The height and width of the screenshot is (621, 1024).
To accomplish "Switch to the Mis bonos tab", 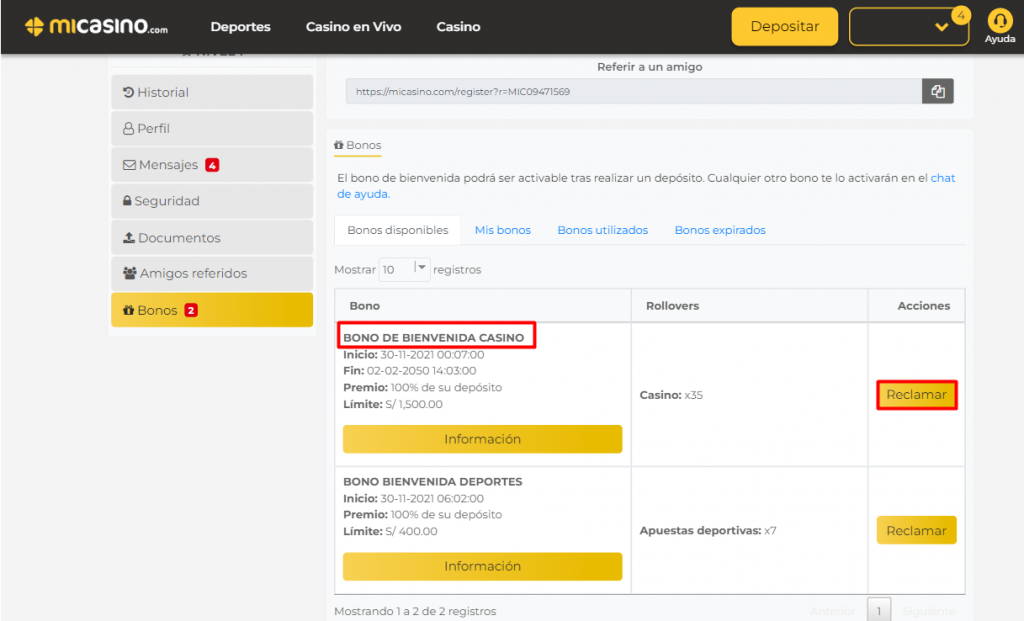I will (502, 230).
